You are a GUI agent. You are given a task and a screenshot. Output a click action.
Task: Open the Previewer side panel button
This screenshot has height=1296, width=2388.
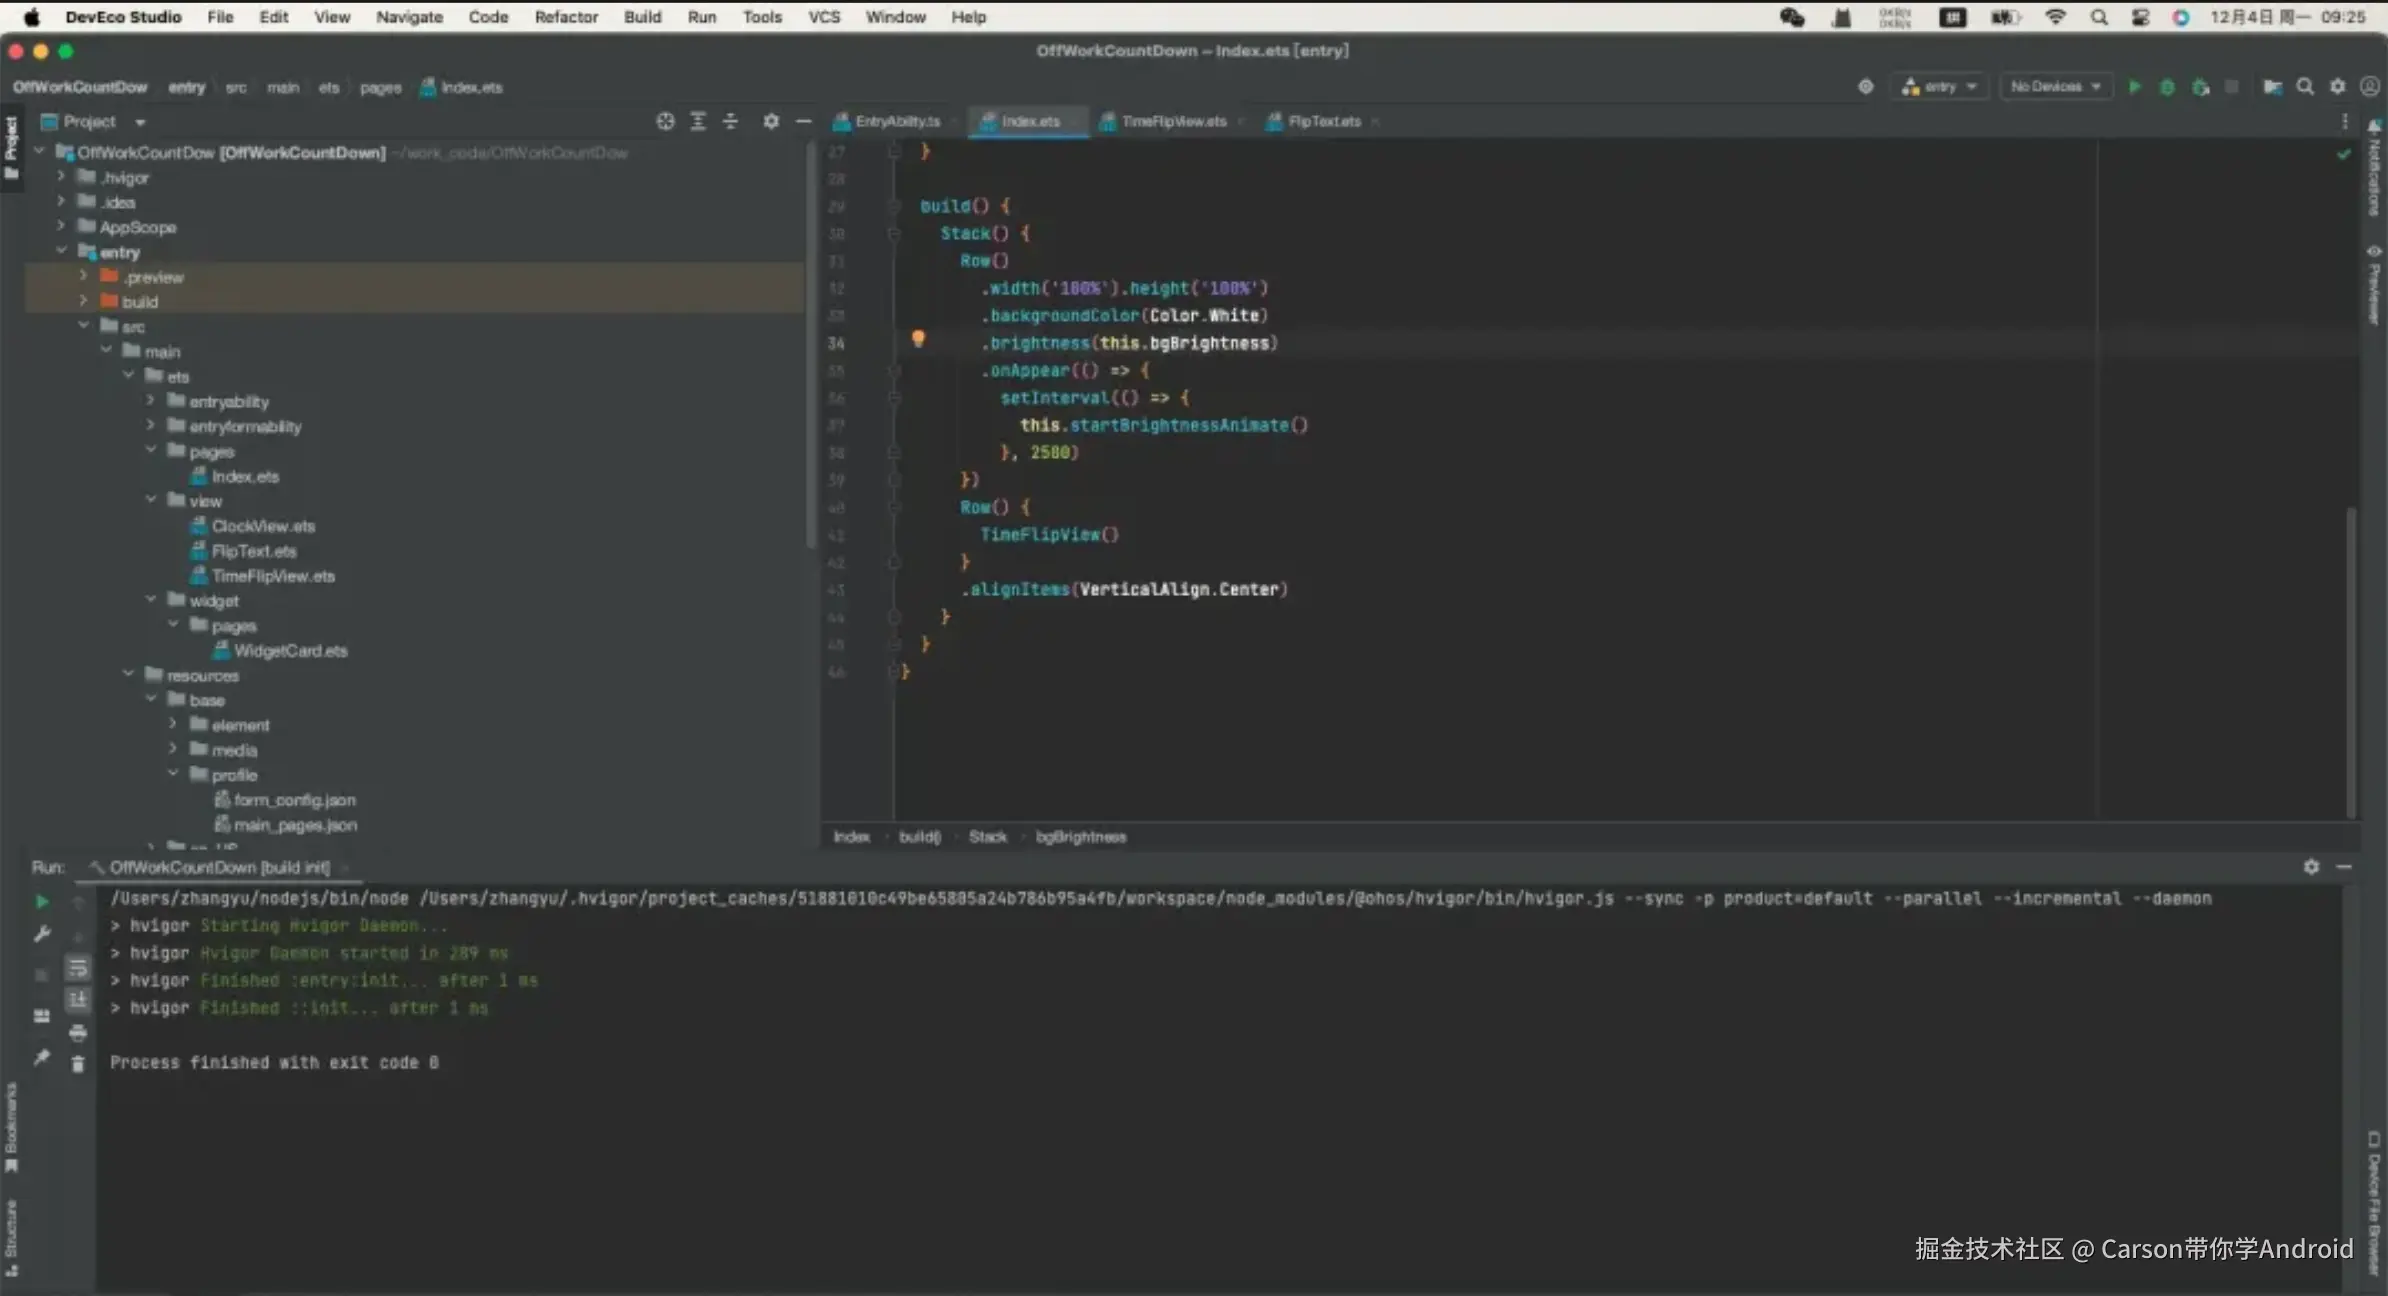[2374, 285]
